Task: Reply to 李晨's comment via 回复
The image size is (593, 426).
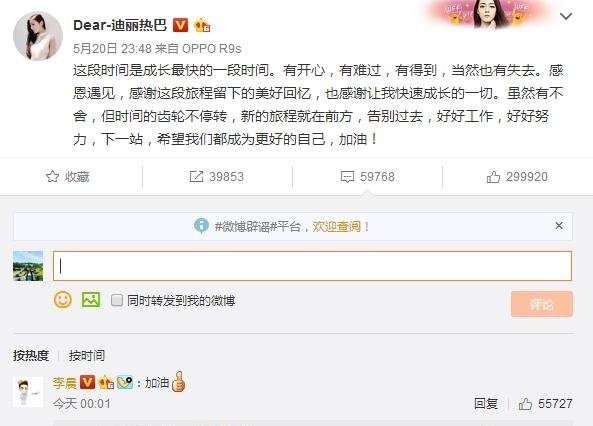Action: [x=486, y=404]
